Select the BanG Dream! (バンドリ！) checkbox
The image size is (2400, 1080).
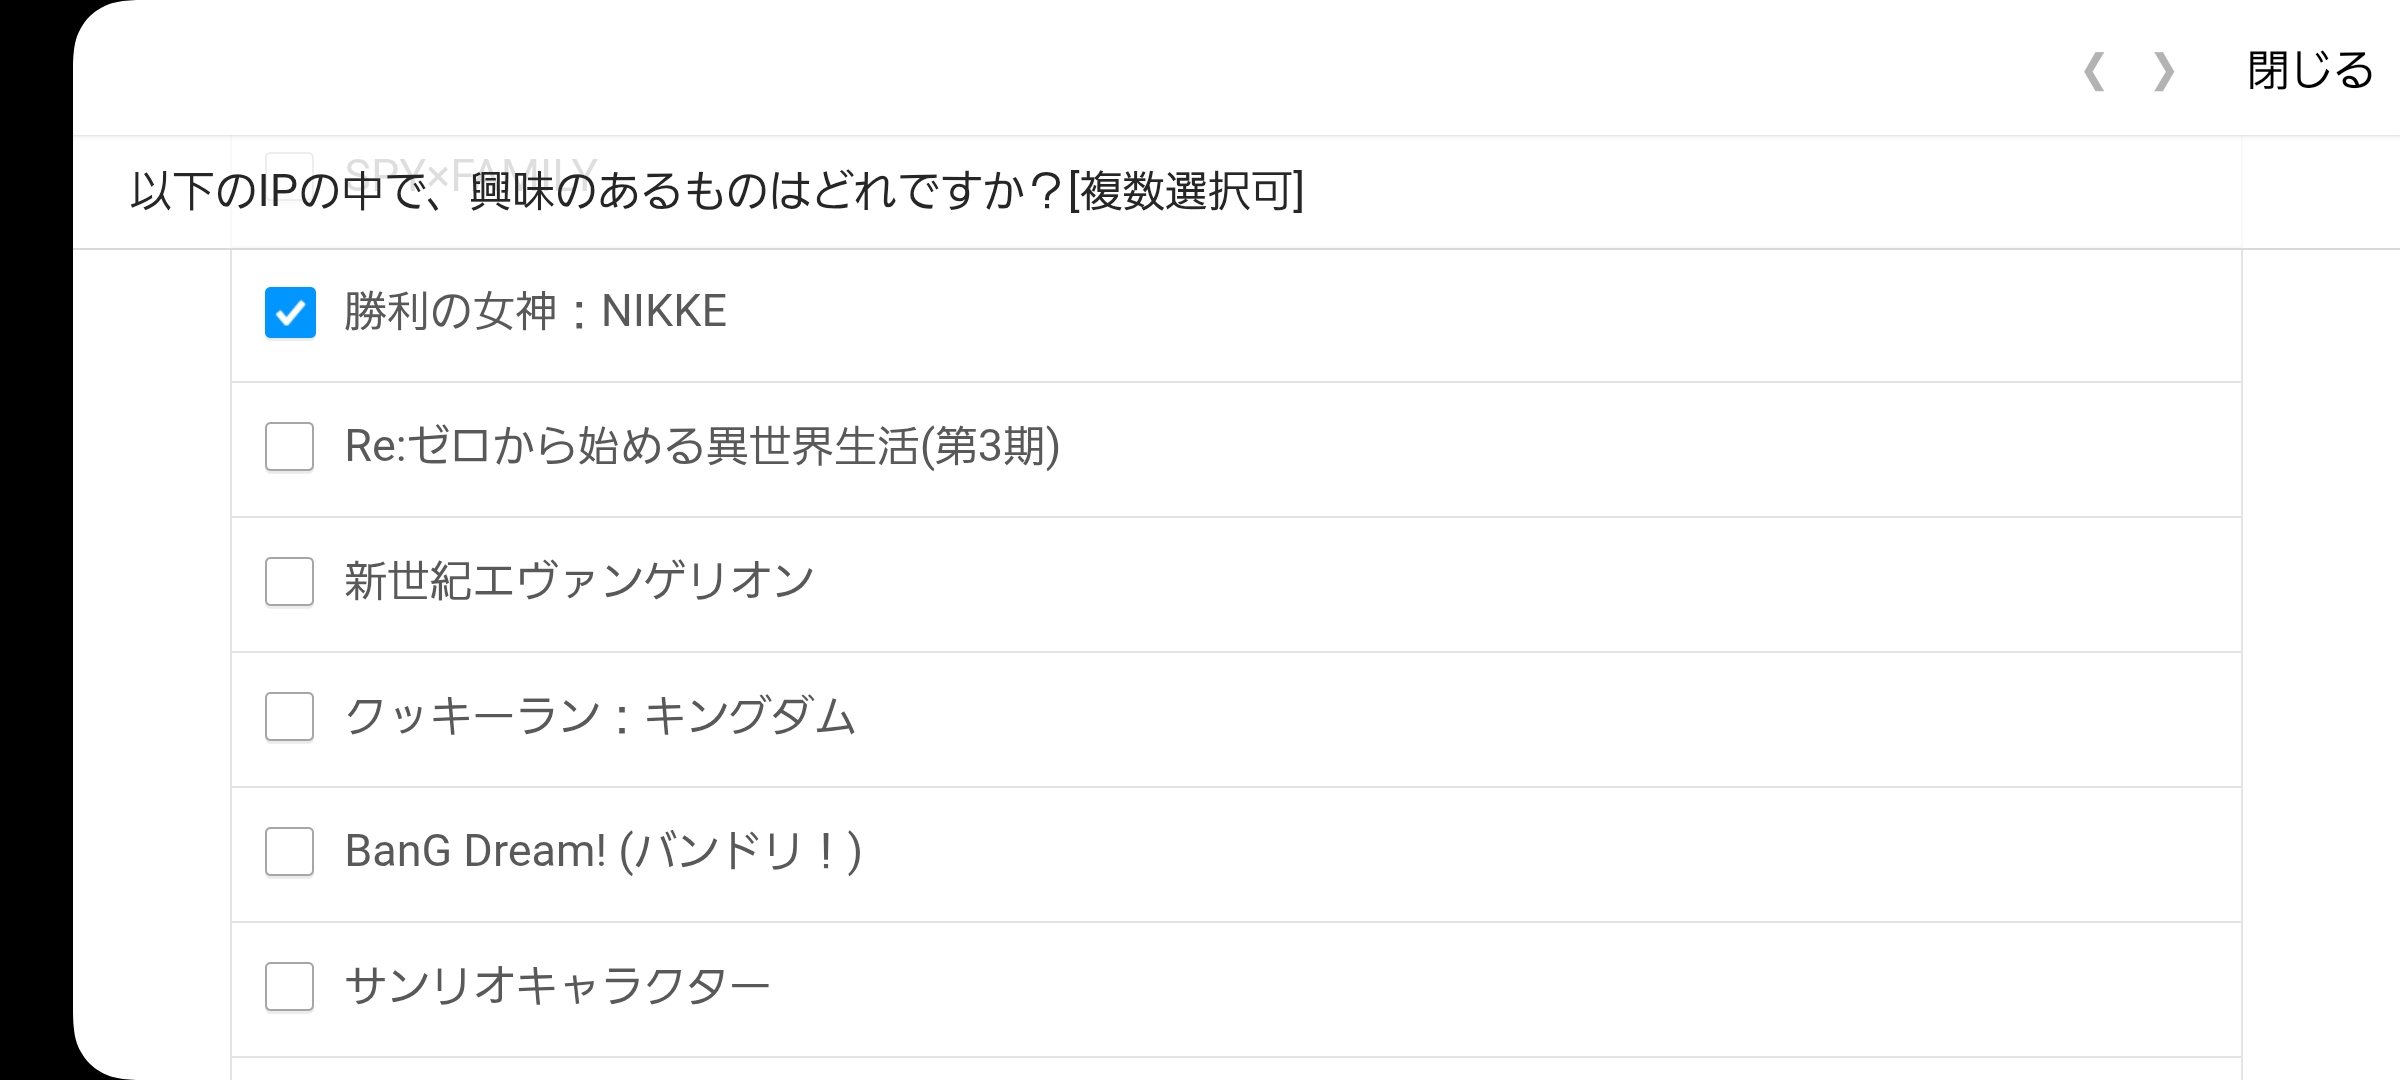(290, 852)
